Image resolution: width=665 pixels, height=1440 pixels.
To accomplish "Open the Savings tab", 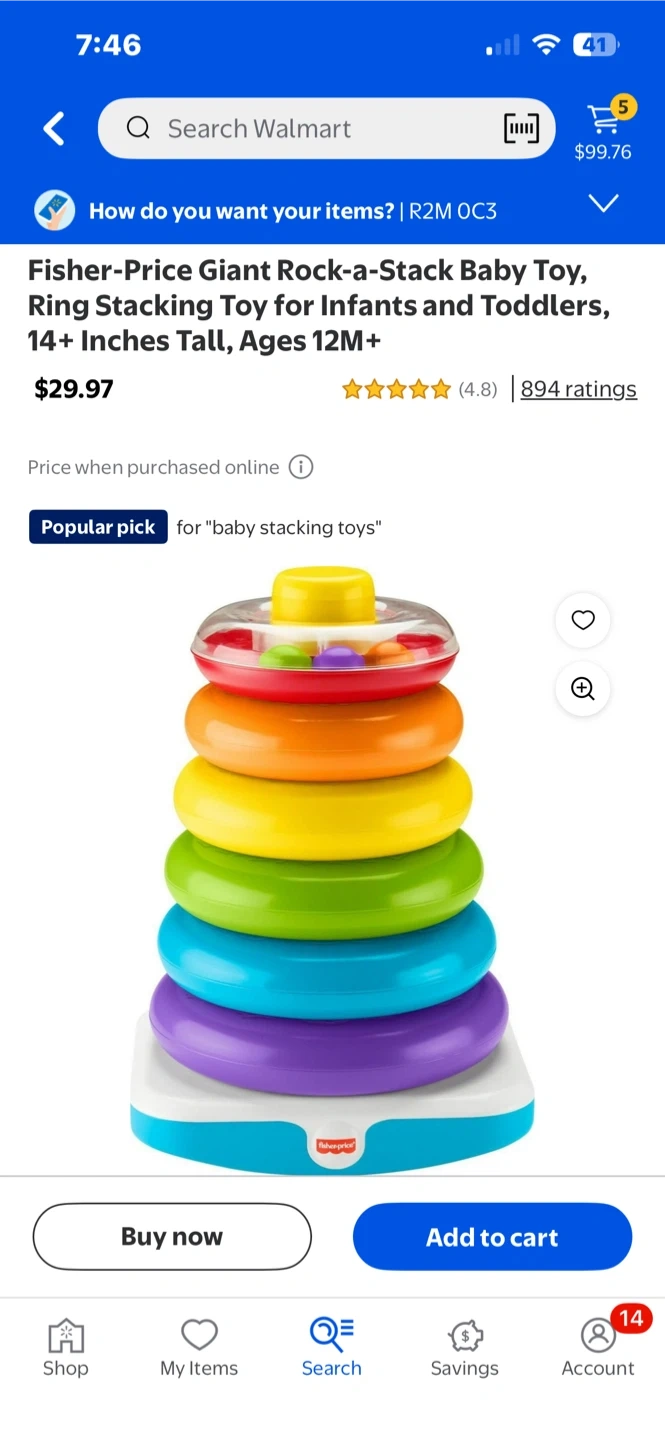I will (x=465, y=1348).
